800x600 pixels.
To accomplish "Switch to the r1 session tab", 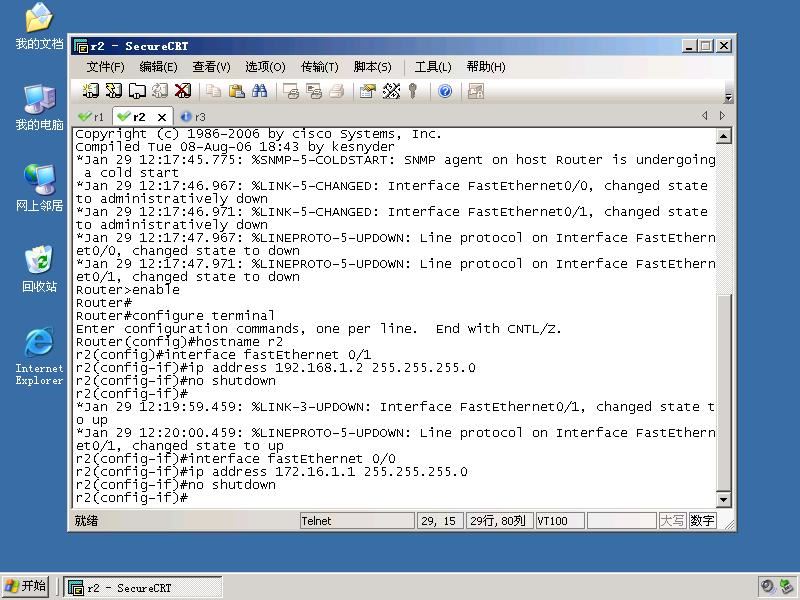I will 91,117.
